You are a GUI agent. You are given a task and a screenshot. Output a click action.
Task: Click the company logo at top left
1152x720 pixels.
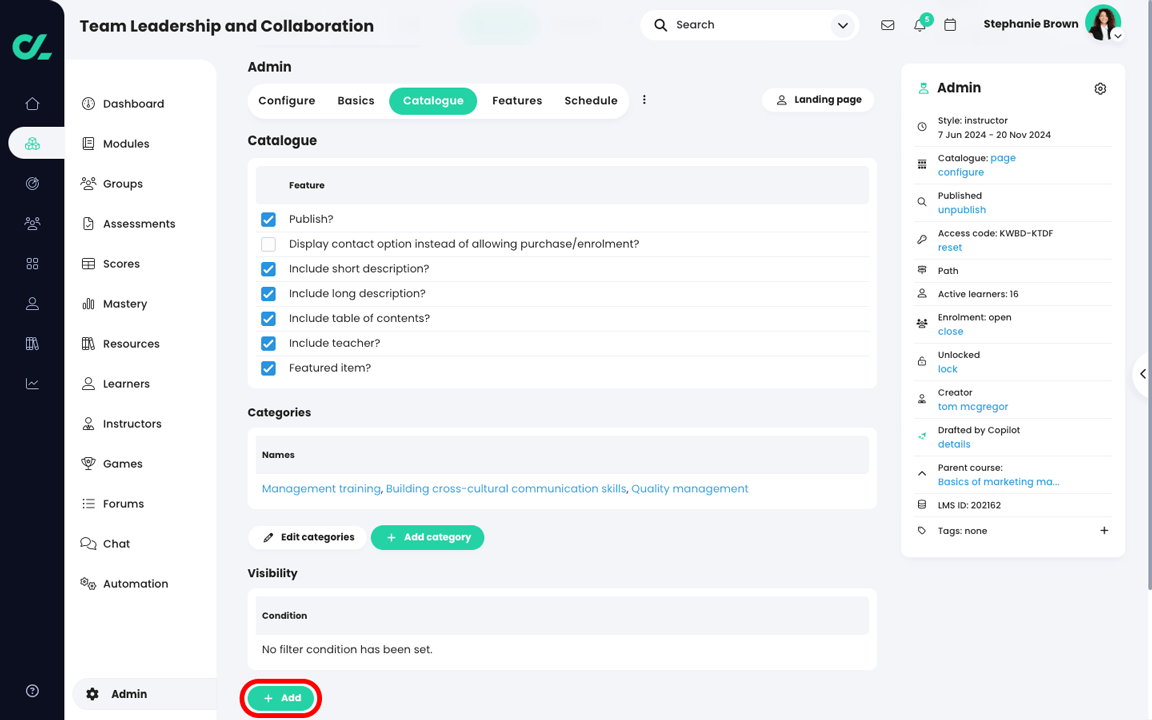click(32, 47)
